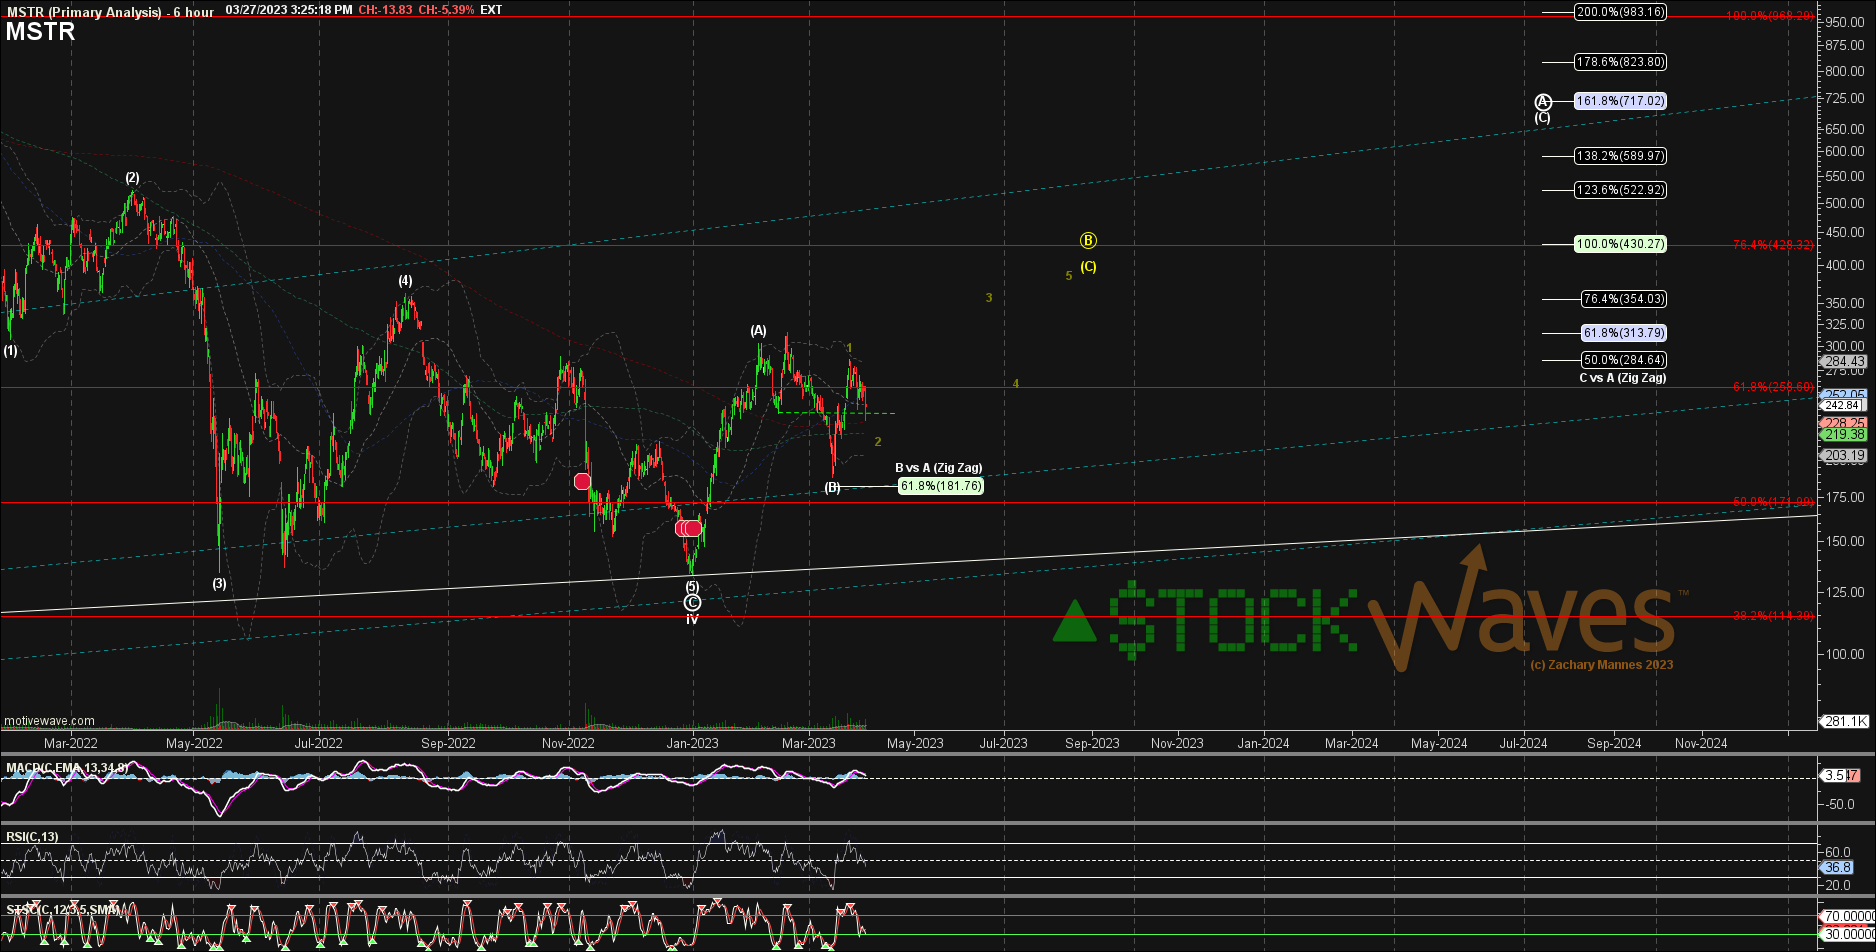Select the large MSTR ticker label

[40, 32]
